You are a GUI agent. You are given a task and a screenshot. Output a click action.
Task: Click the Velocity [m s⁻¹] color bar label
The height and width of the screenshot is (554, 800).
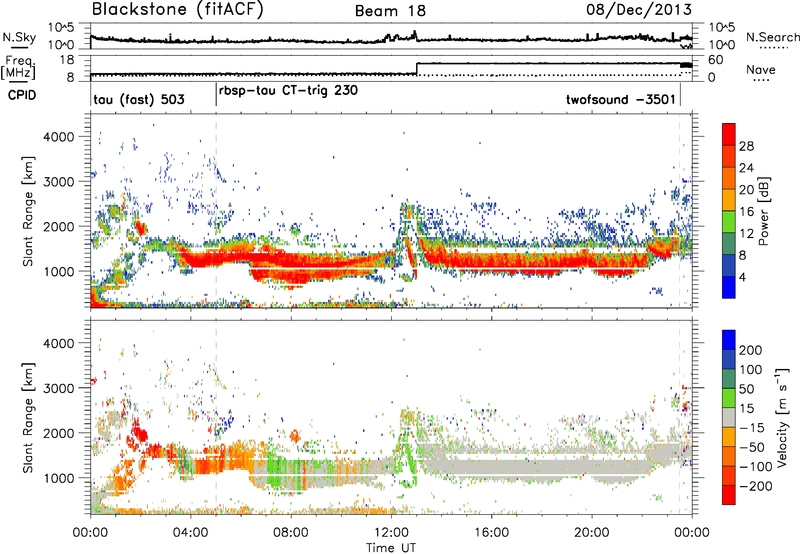coord(782,417)
